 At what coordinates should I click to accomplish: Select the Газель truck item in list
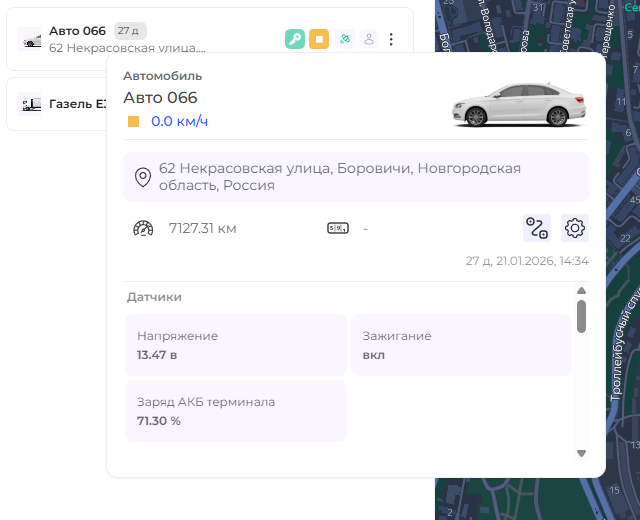click(x=60, y=104)
